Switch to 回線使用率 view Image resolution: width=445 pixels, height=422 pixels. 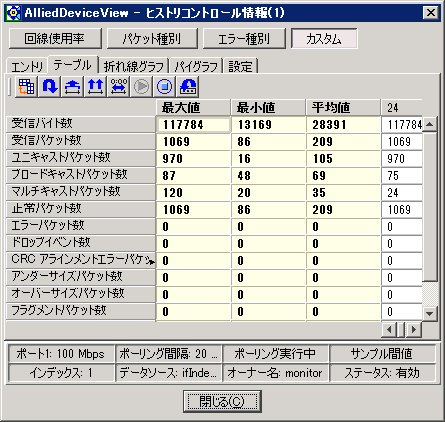tap(55, 39)
